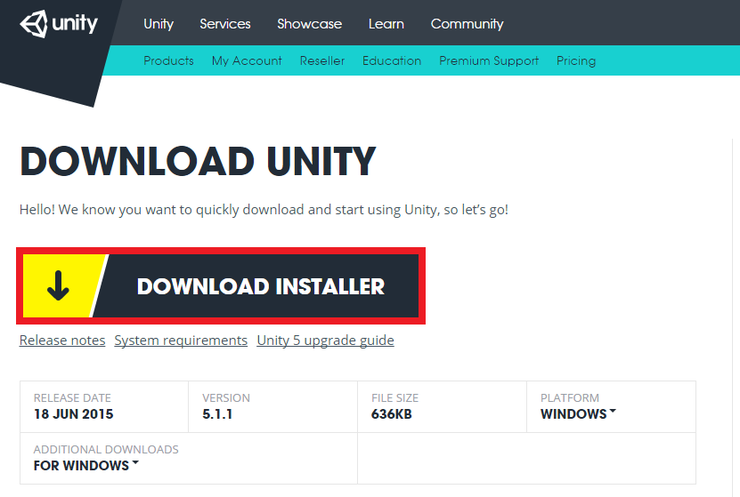Open My Account page

[x=246, y=60]
